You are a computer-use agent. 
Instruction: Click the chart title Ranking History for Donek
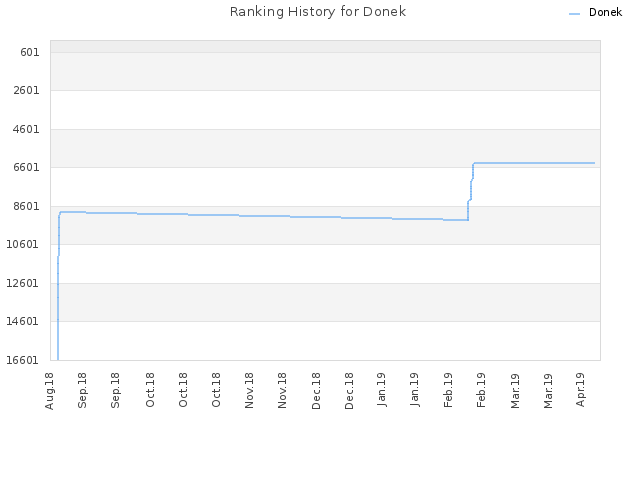click(318, 12)
